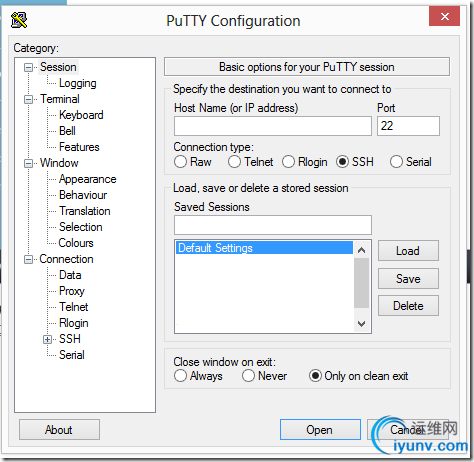
Task: Open the Terminal category
Action: (x=60, y=99)
